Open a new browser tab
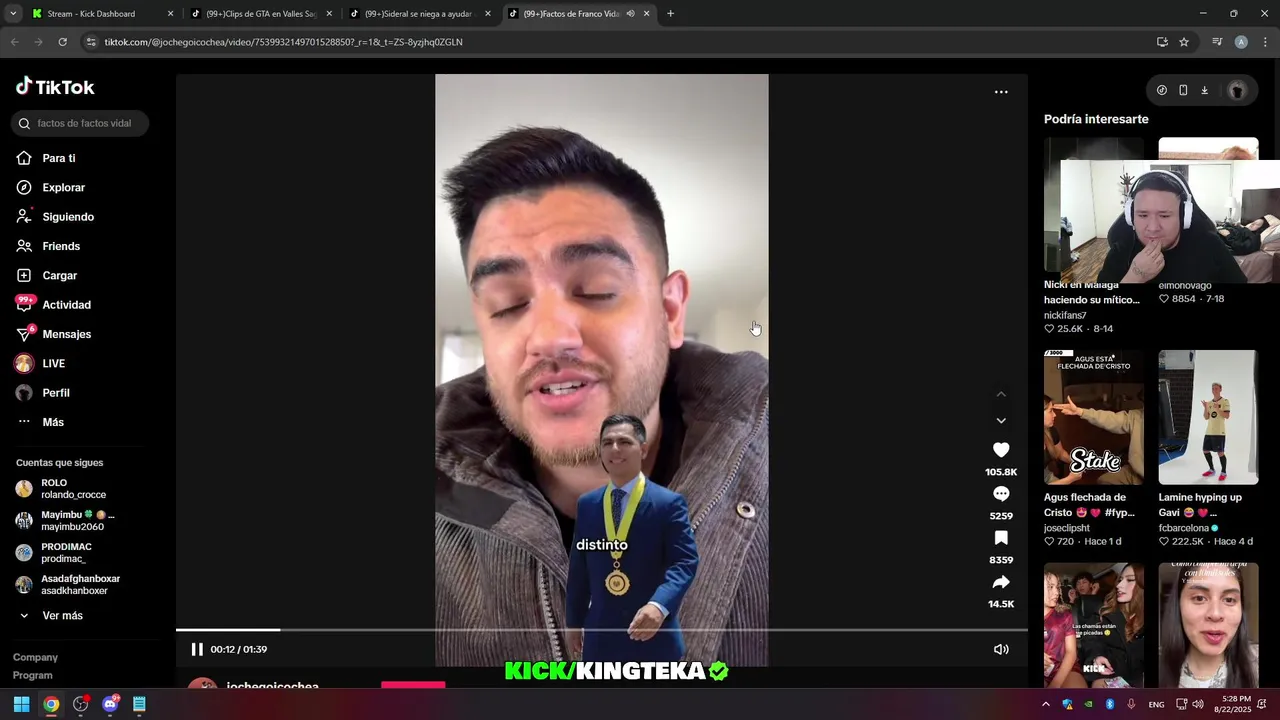This screenshot has width=1280, height=720. 670,14
